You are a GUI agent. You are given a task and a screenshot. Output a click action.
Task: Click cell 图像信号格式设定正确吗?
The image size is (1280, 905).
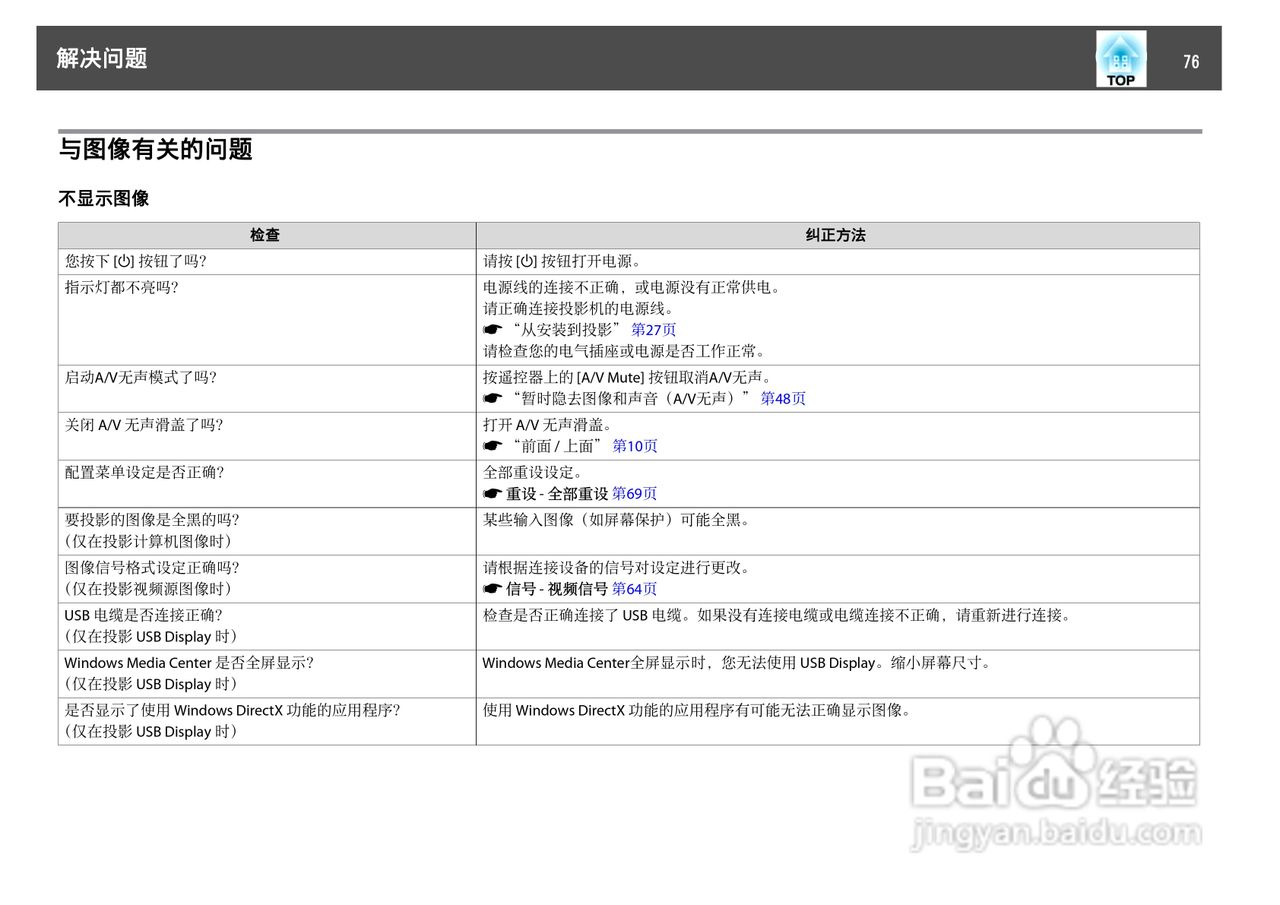coord(267,579)
